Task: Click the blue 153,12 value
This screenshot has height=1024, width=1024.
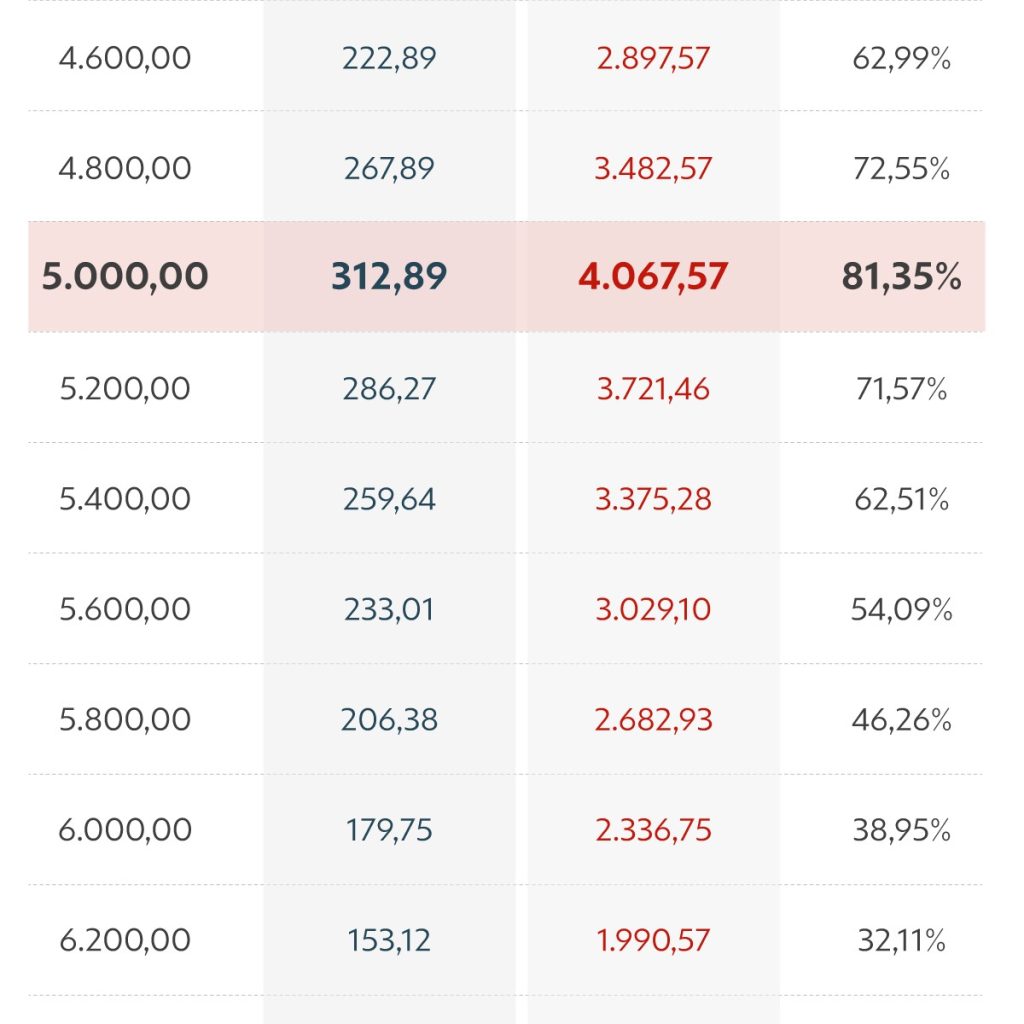Action: (389, 940)
